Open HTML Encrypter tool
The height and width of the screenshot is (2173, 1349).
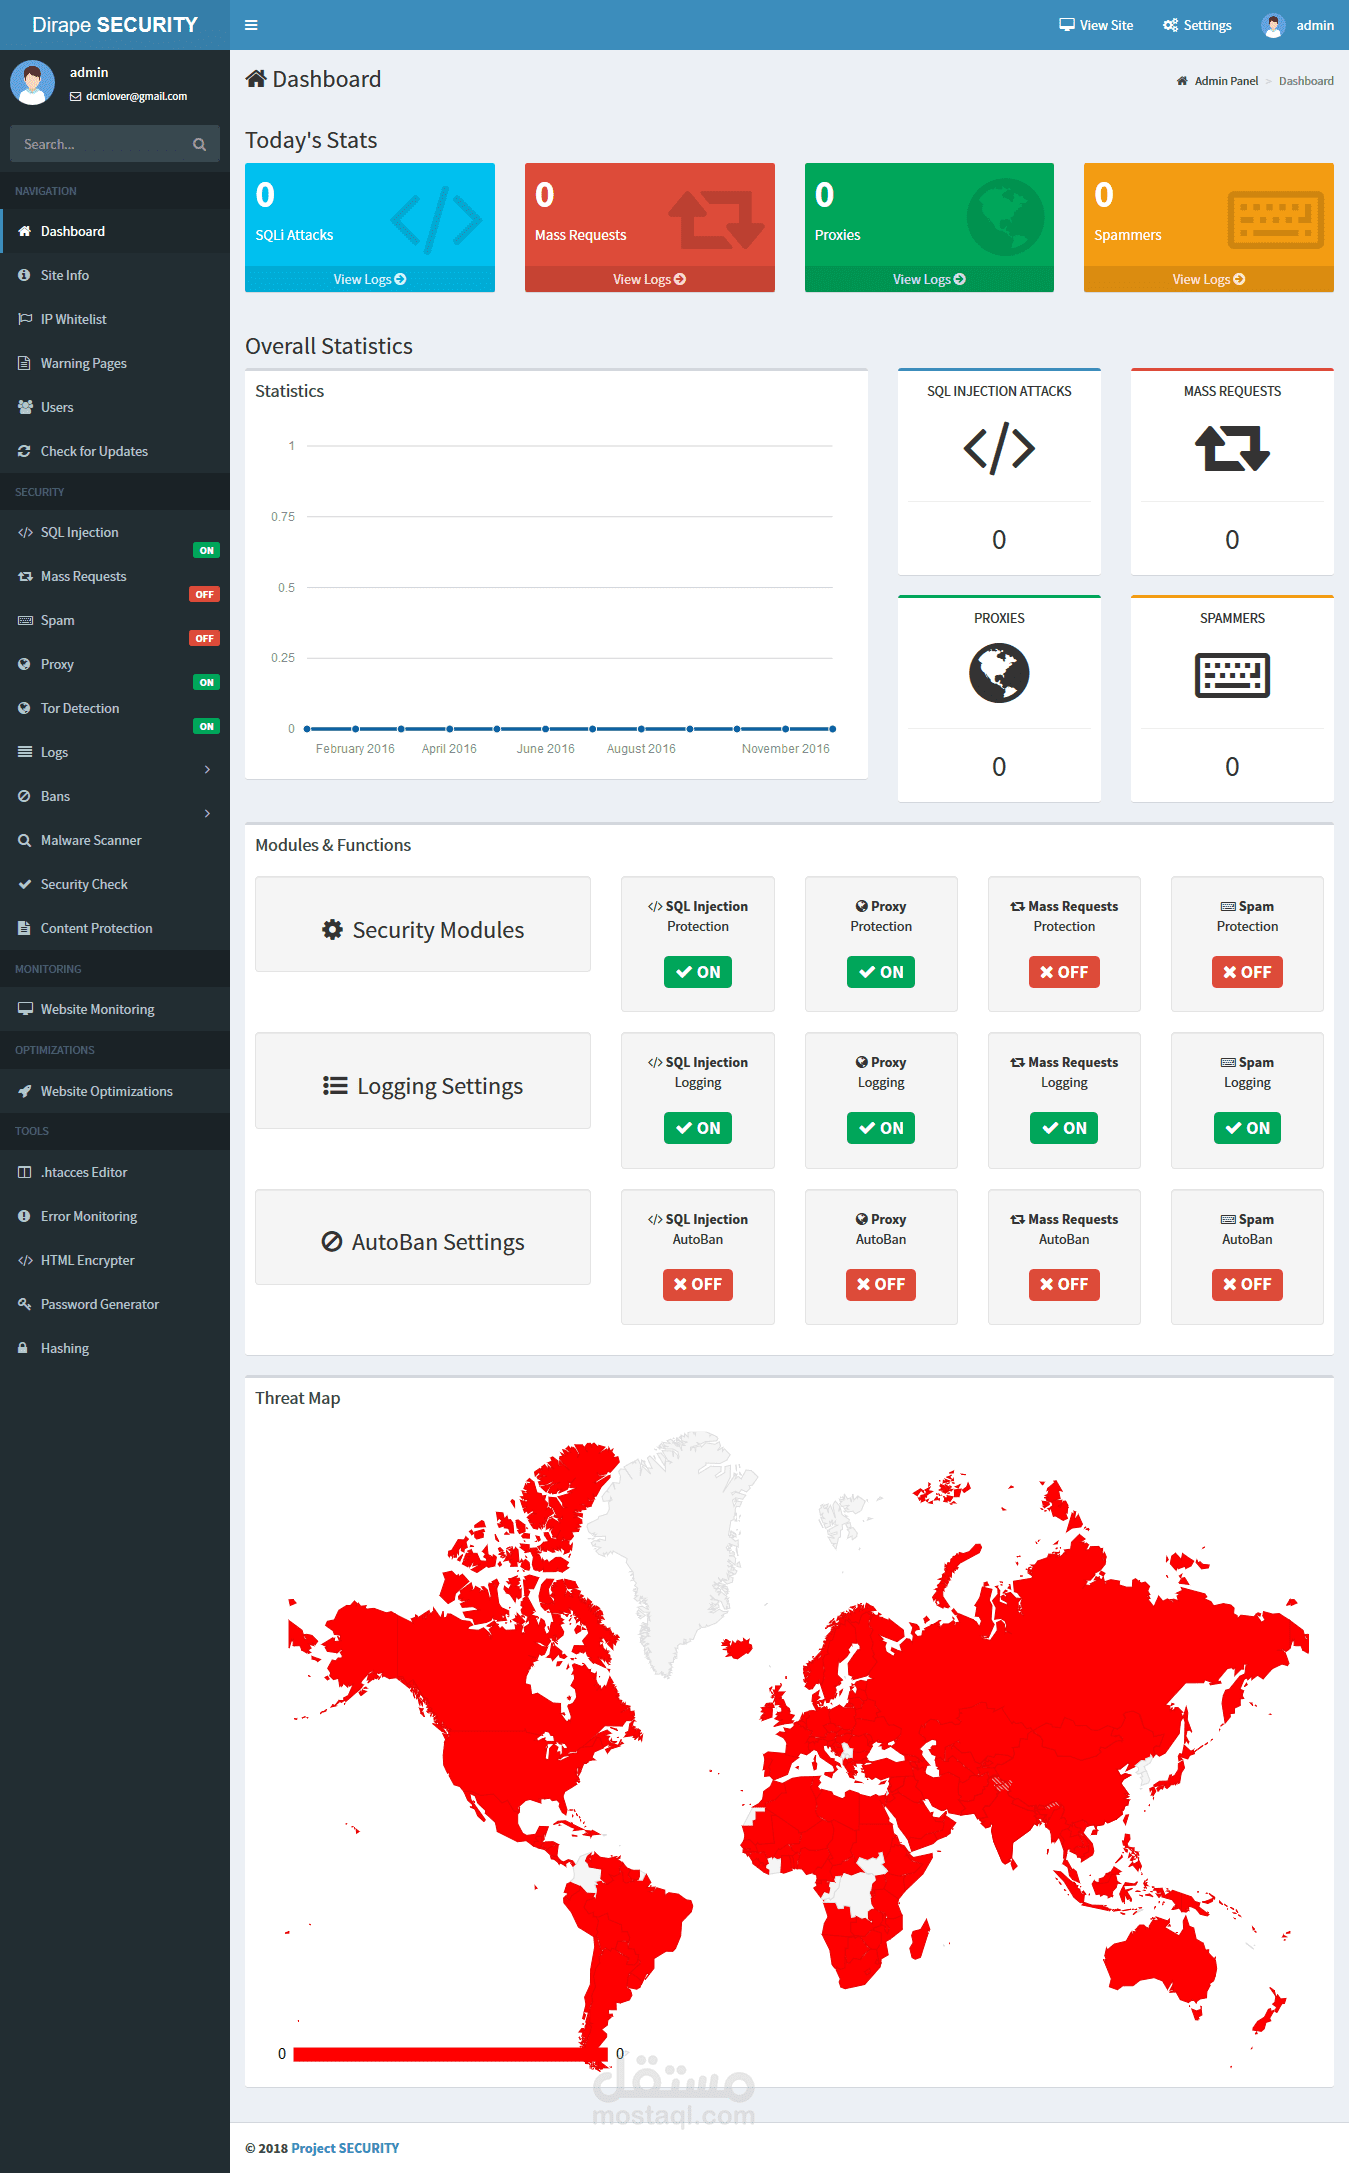click(x=115, y=1260)
